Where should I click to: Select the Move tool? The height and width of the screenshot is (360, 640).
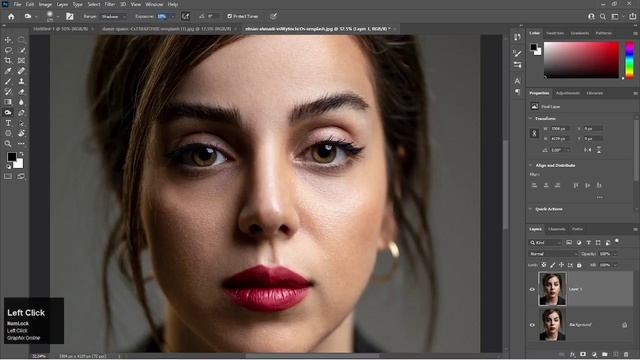click(x=8, y=40)
